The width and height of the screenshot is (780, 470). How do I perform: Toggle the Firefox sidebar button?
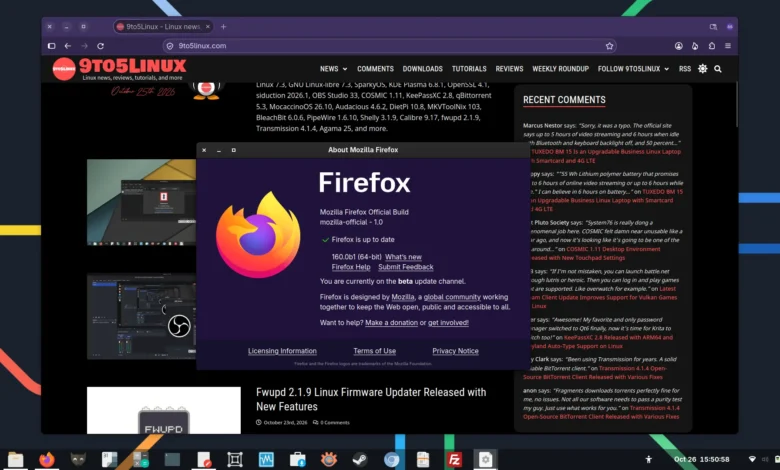pos(52,46)
